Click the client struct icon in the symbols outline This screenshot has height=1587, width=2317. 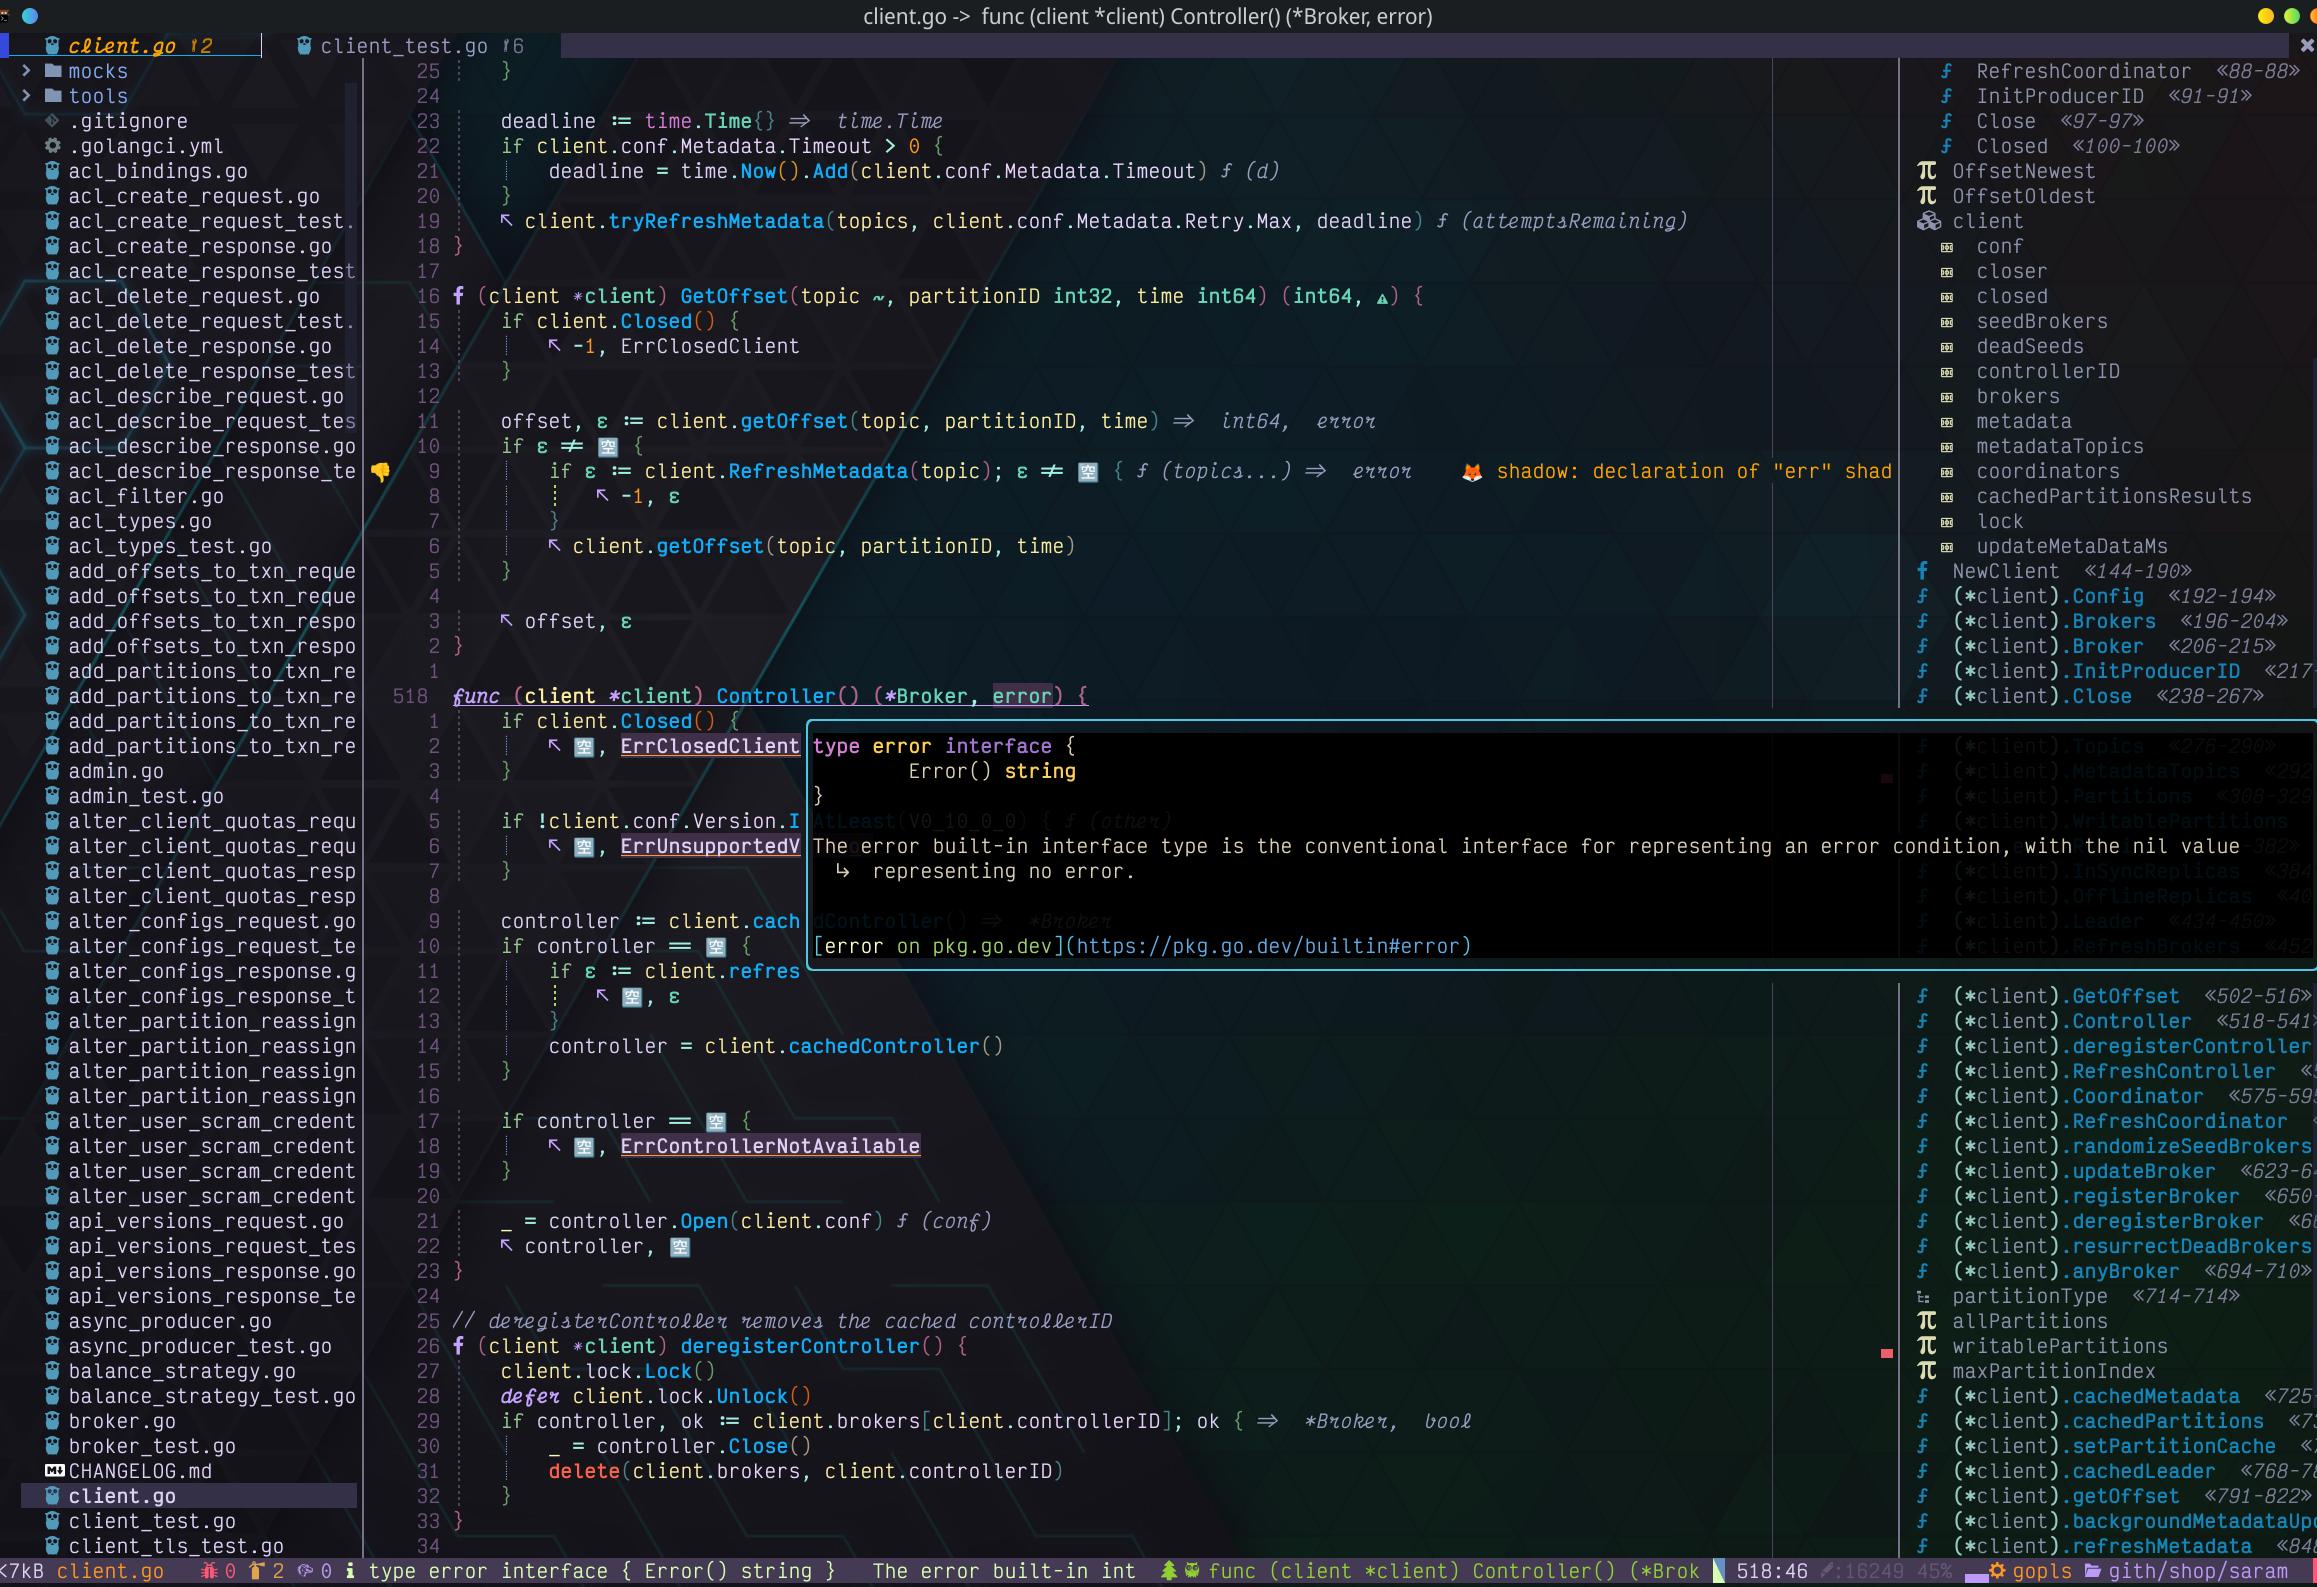[x=1927, y=221]
